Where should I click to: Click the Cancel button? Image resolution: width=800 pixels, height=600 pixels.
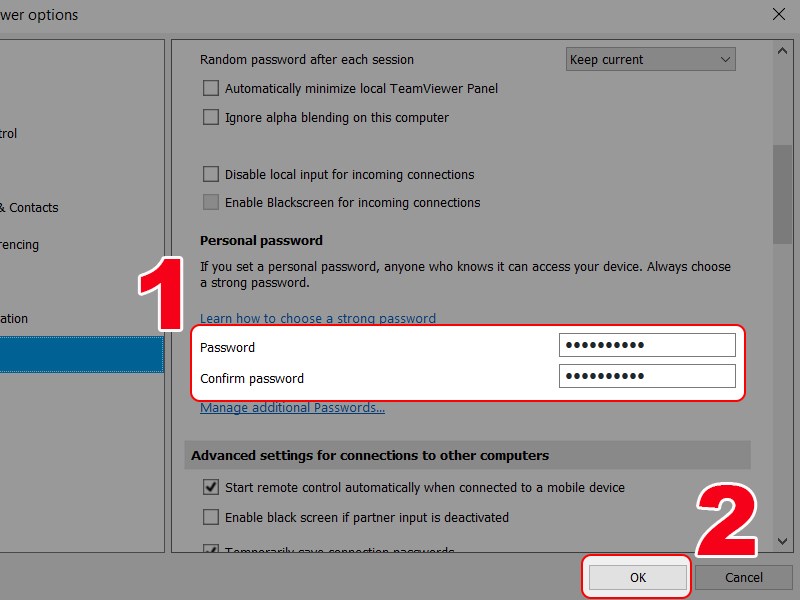click(743, 578)
